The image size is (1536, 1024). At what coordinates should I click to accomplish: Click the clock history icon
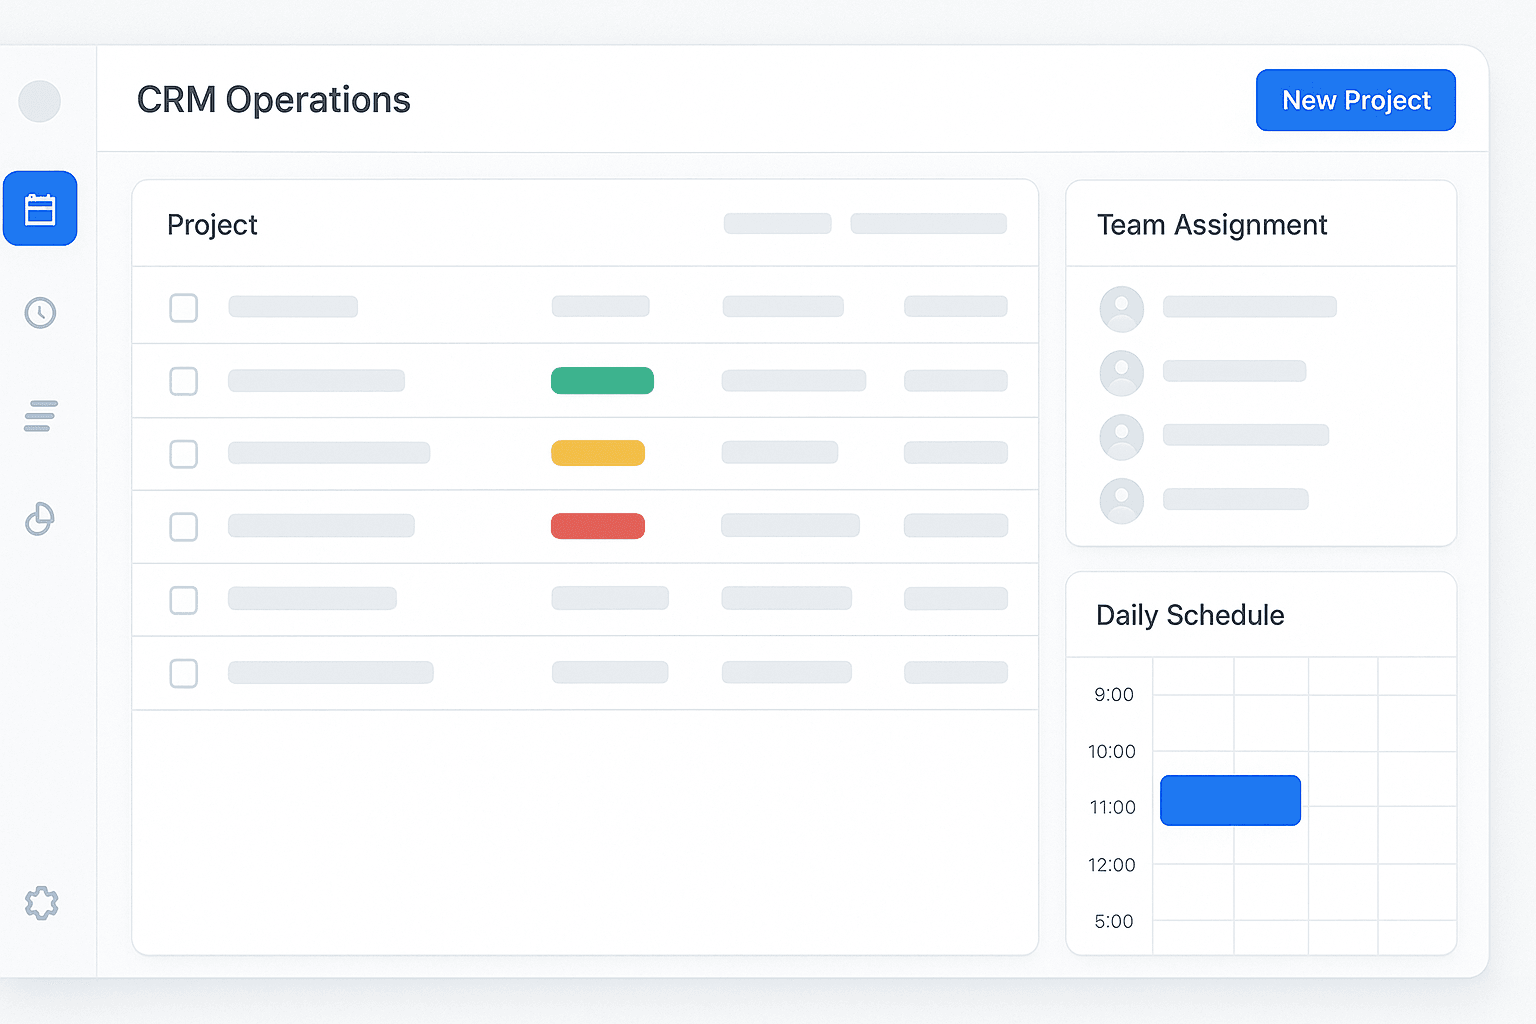coord(40,313)
